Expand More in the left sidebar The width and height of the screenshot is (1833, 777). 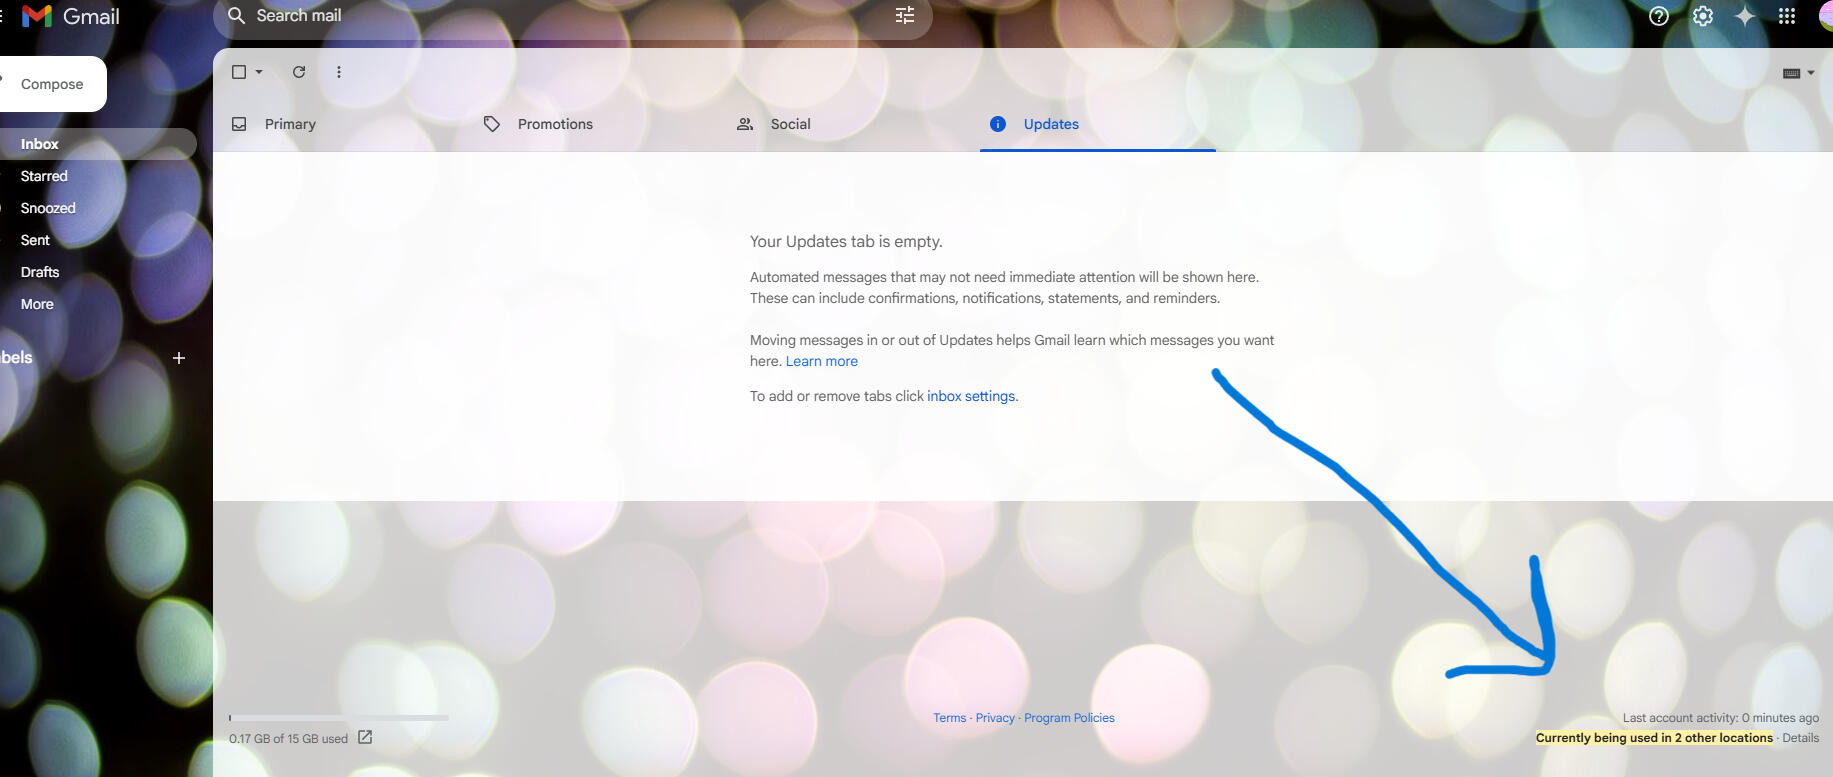[37, 304]
